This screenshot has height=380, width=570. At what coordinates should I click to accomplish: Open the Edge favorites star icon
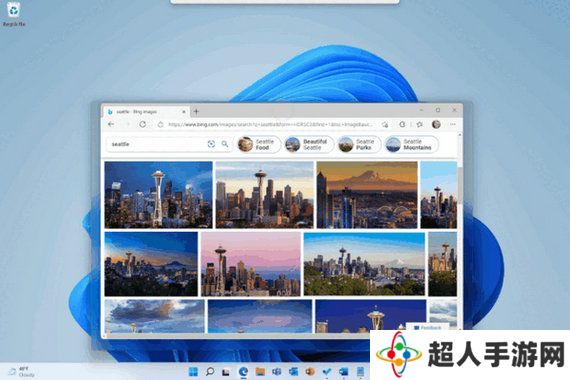click(420, 124)
